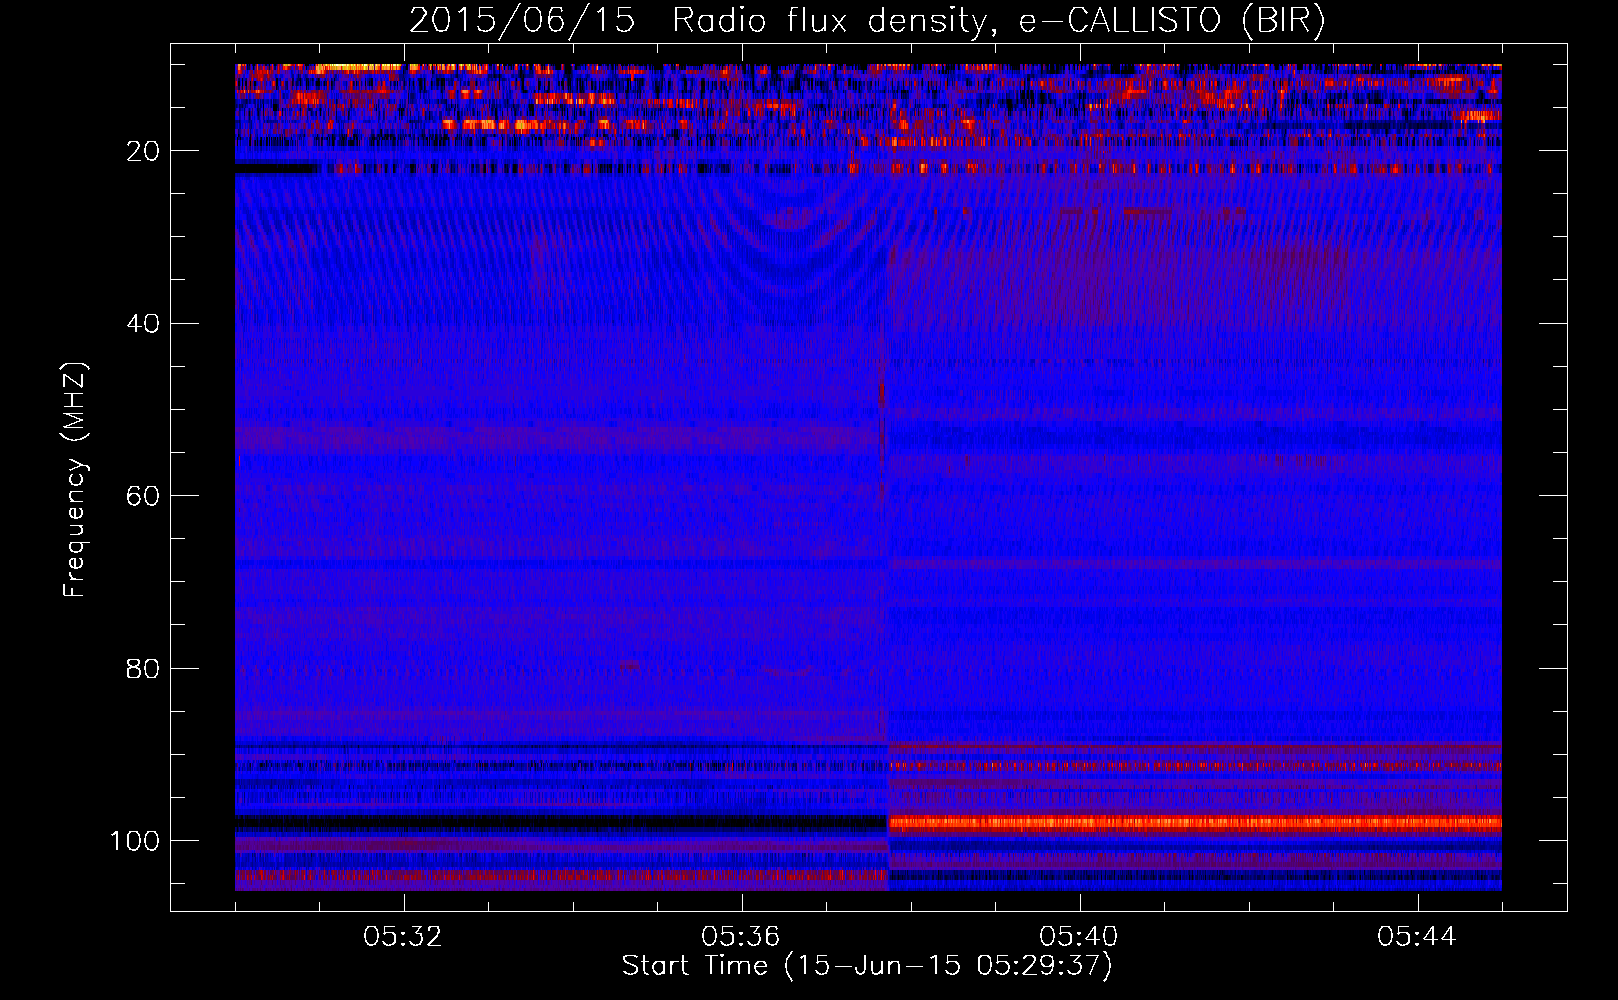
Task: Click the yellow streak at the top-left of the spectrogram
Action: coord(340,68)
